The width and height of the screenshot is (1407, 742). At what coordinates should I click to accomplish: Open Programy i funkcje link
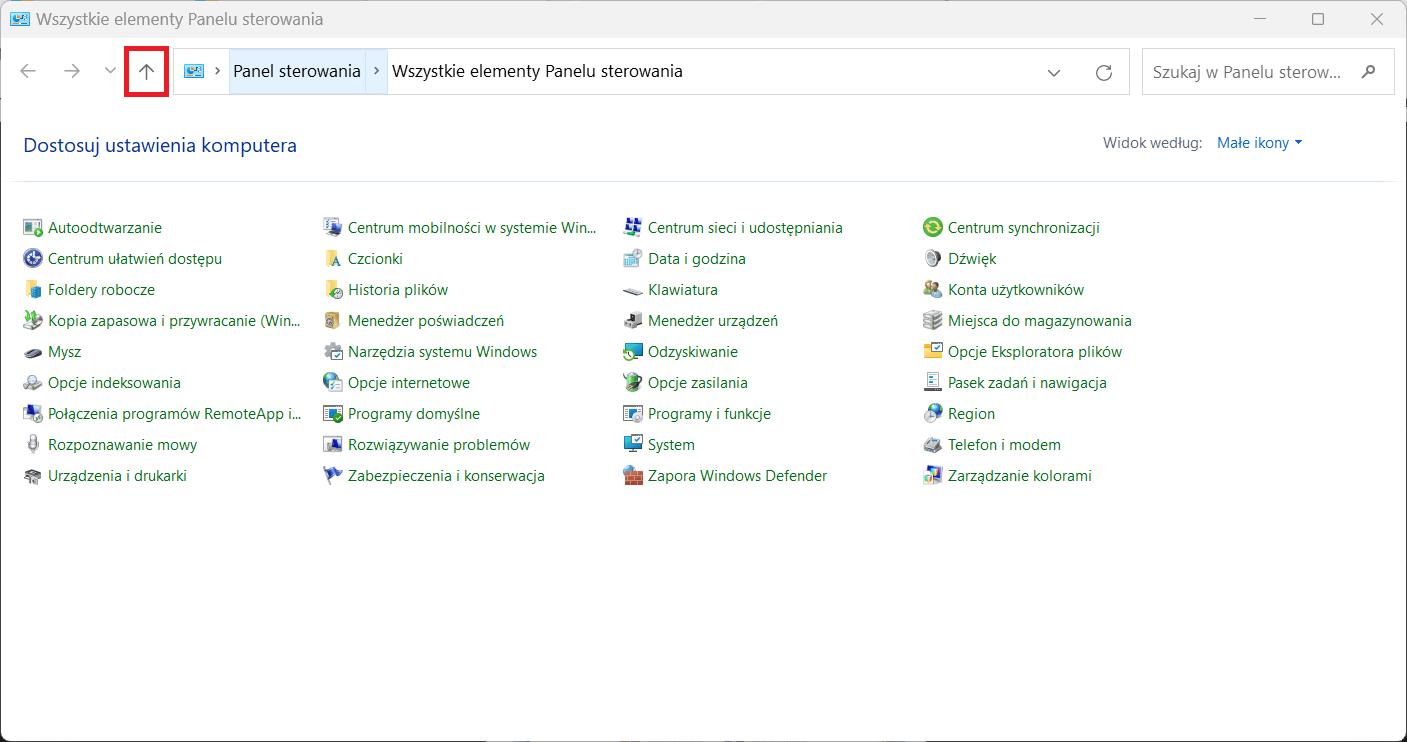[x=709, y=414]
